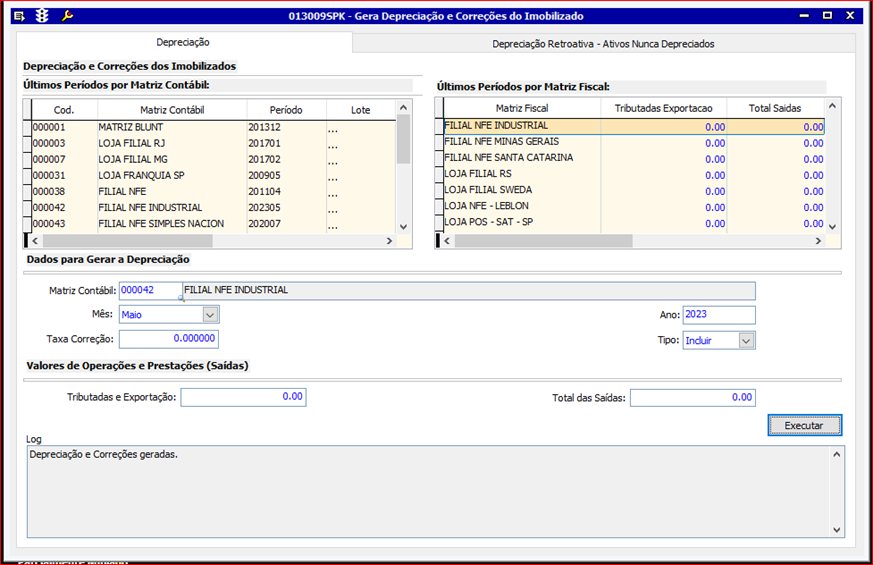Switch to Depreciação Retroativa tab
Screen dimensions: 873x565
click(x=603, y=44)
